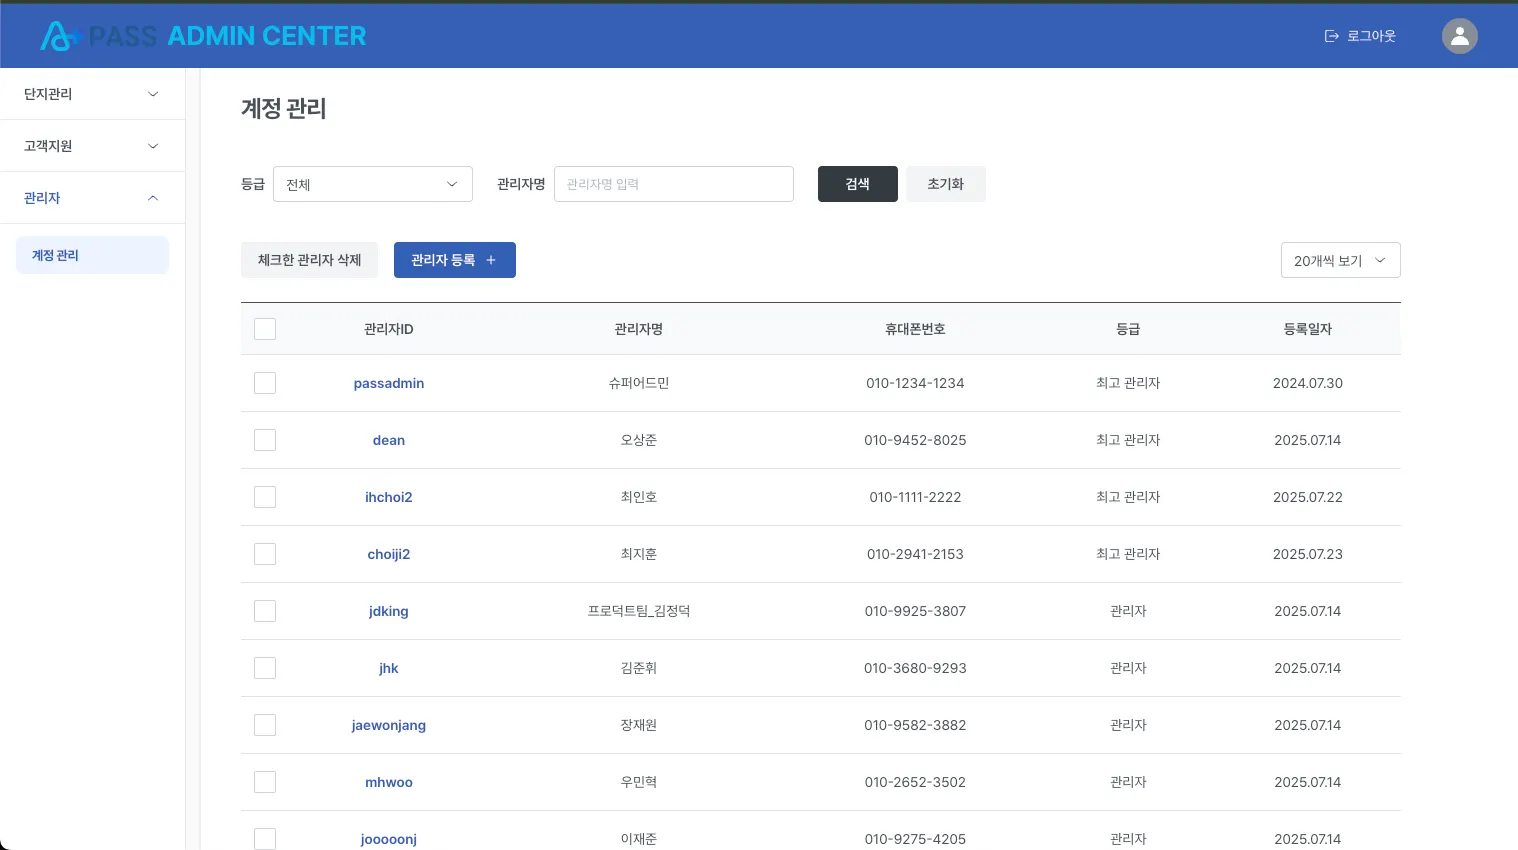Viewport: 1518px width, 850px height.
Task: Open the passadmin account link
Action: point(389,383)
